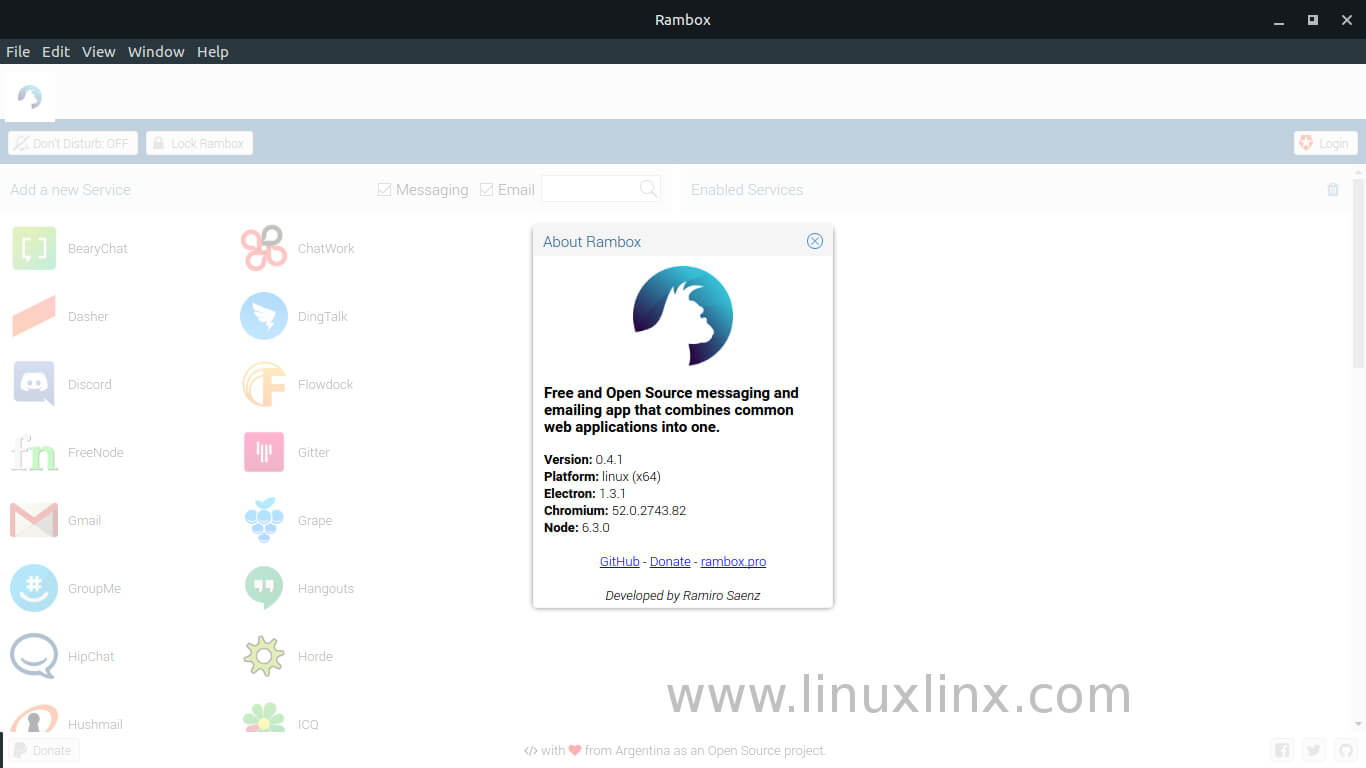Image resolution: width=1366 pixels, height=768 pixels.
Task: Click the Rambox logo in About dialog
Action: (683, 316)
